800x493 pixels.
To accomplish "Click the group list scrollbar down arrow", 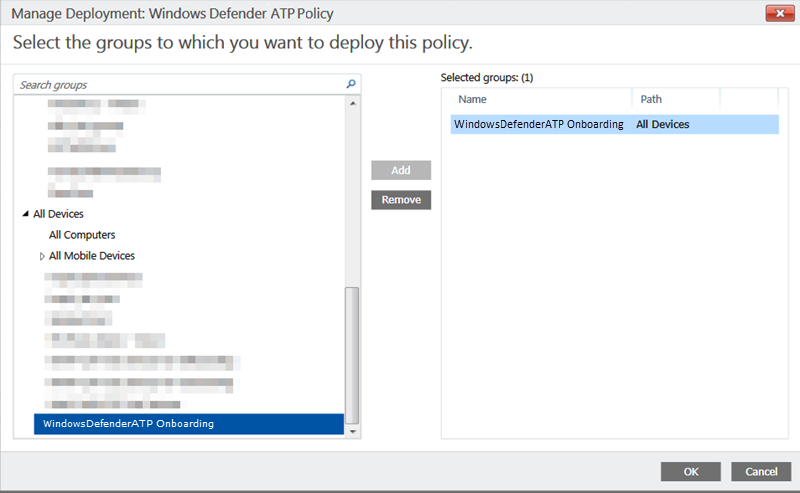I will point(351,431).
